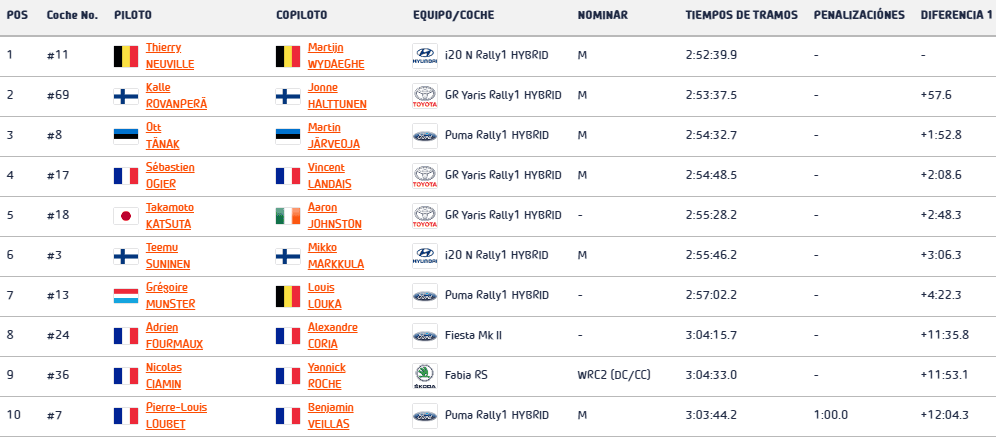Open Thierry Neuville's driver profile link

click(x=170, y=56)
